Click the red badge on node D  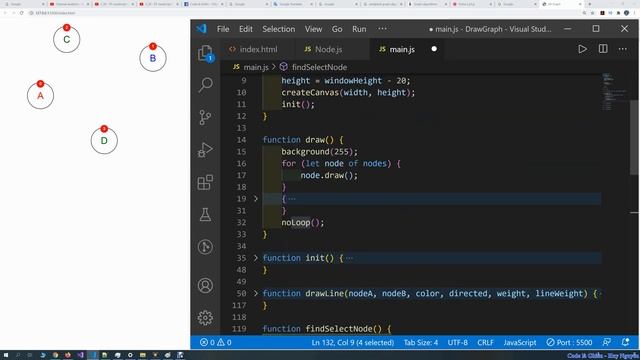104,129
